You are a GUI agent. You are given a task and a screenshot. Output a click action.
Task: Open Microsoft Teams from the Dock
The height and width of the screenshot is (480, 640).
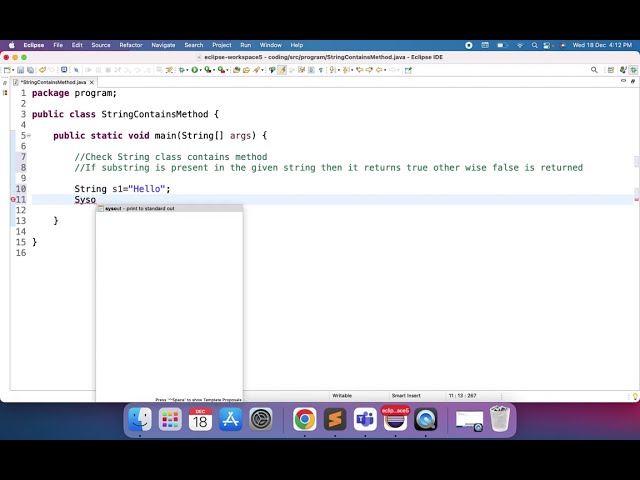click(x=365, y=419)
